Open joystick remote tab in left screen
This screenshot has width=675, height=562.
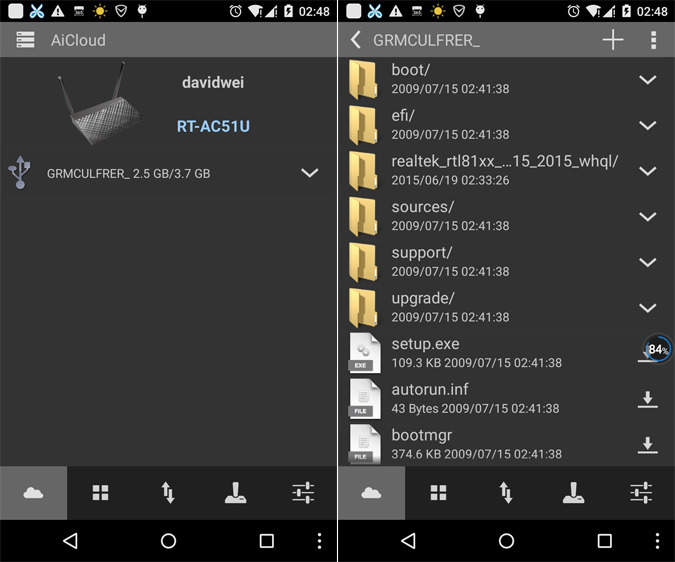click(x=235, y=492)
